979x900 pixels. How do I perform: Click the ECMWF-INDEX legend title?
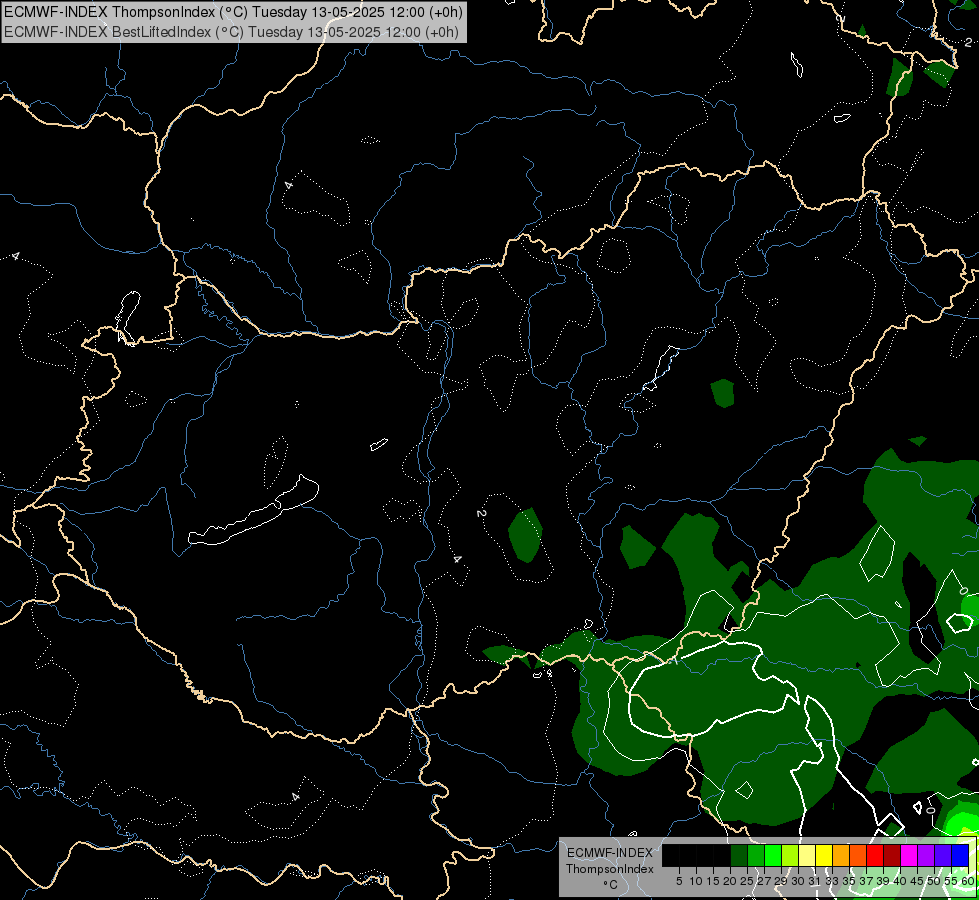pyautogui.click(x=610, y=853)
